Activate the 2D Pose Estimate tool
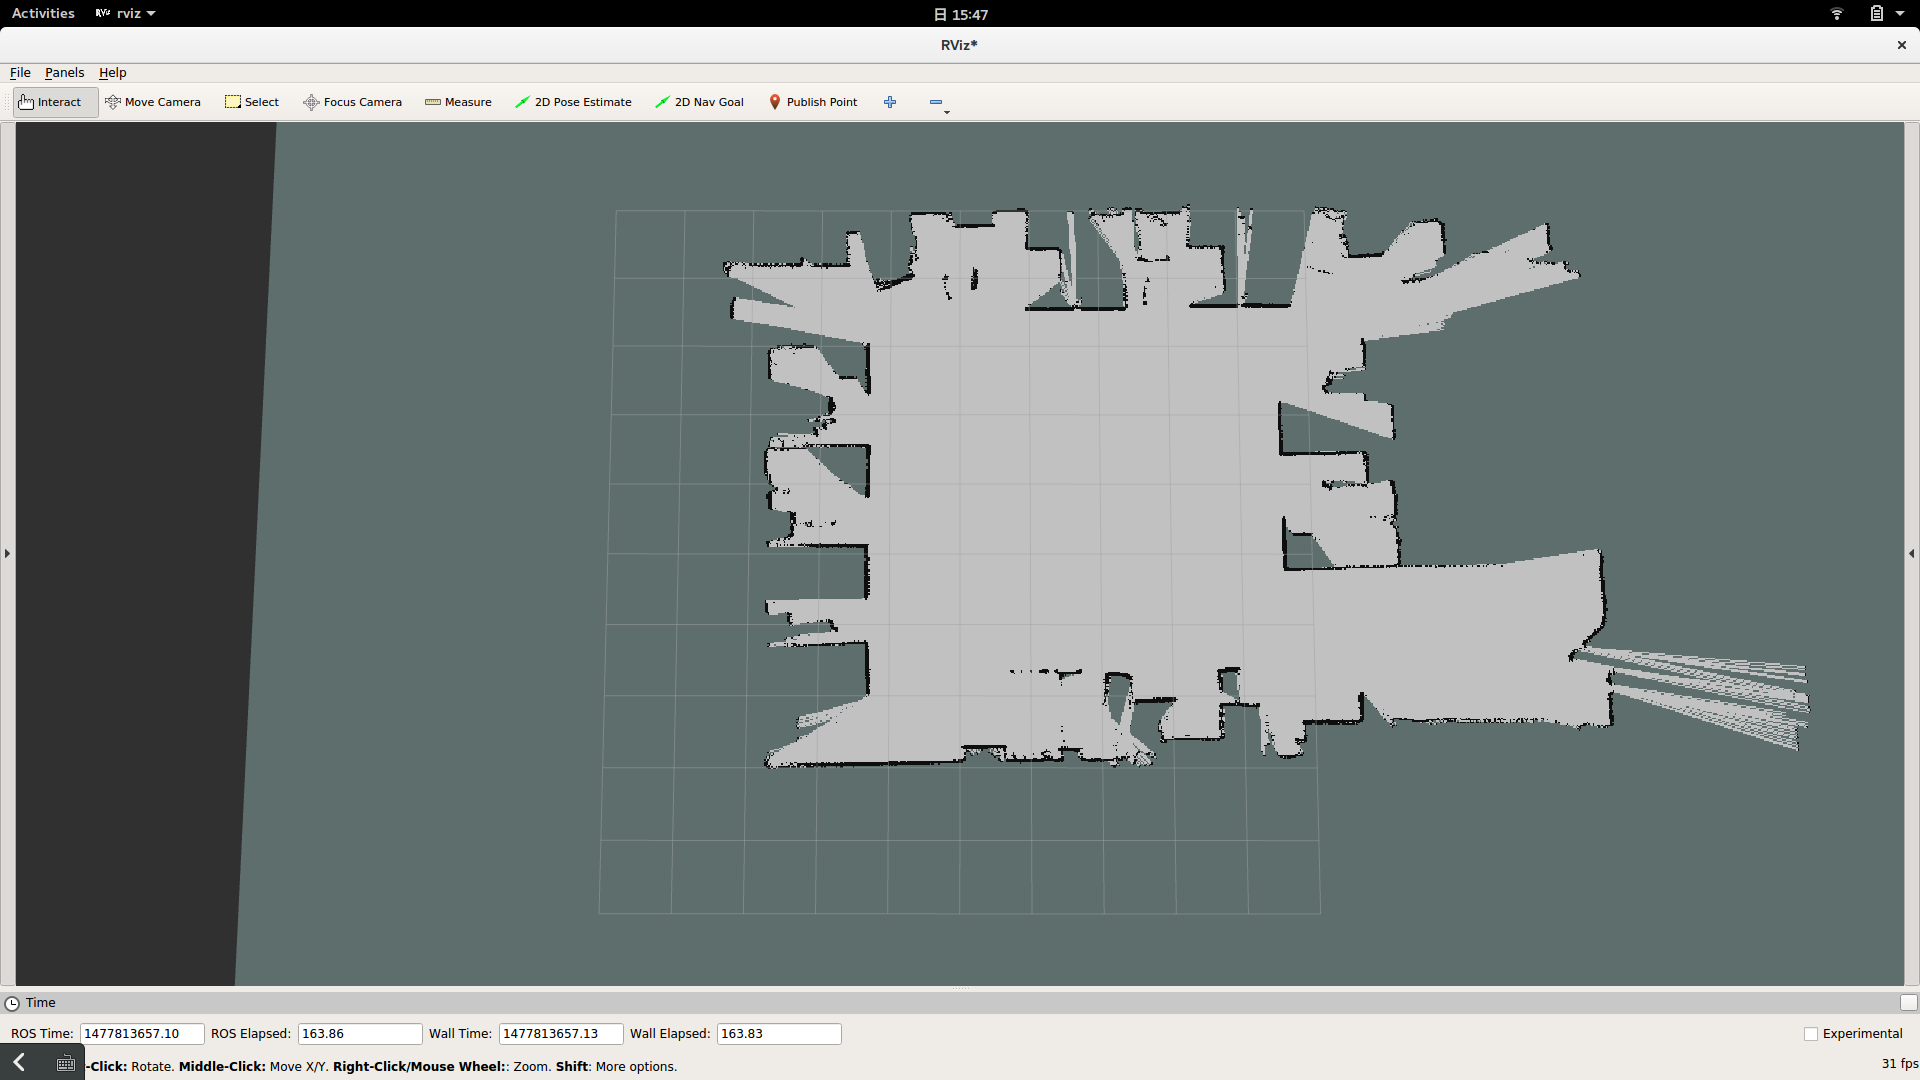1920x1080 pixels. click(x=573, y=102)
